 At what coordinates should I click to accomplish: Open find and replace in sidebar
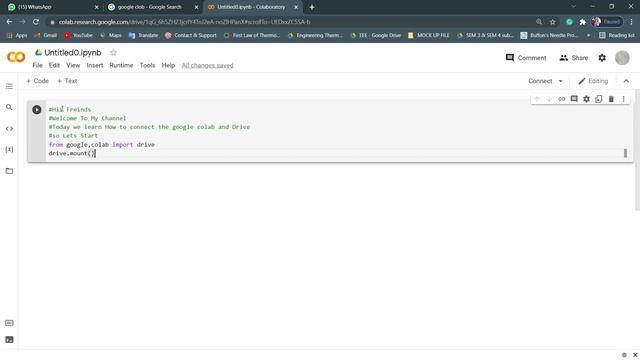pos(9,107)
